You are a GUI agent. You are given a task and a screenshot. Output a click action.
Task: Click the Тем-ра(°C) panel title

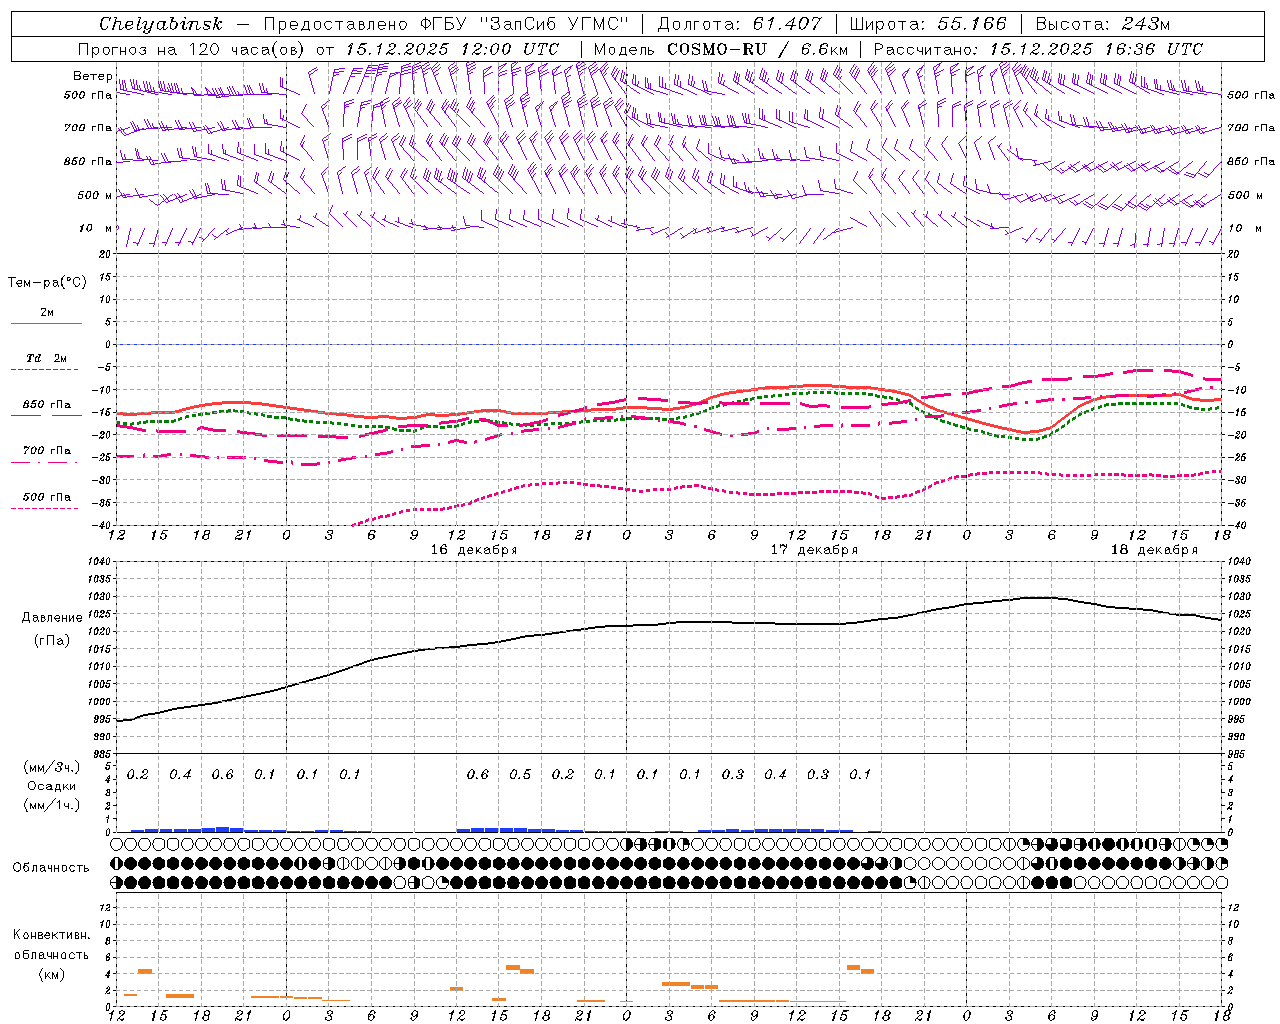(47, 283)
